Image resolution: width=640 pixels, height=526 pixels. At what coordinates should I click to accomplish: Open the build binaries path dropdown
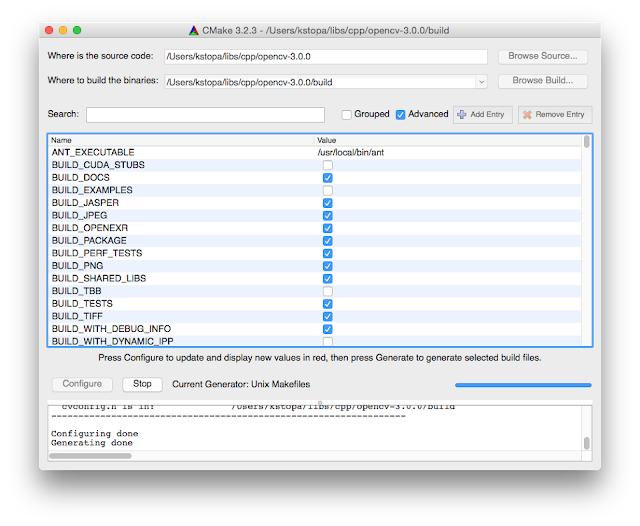tap(482, 82)
